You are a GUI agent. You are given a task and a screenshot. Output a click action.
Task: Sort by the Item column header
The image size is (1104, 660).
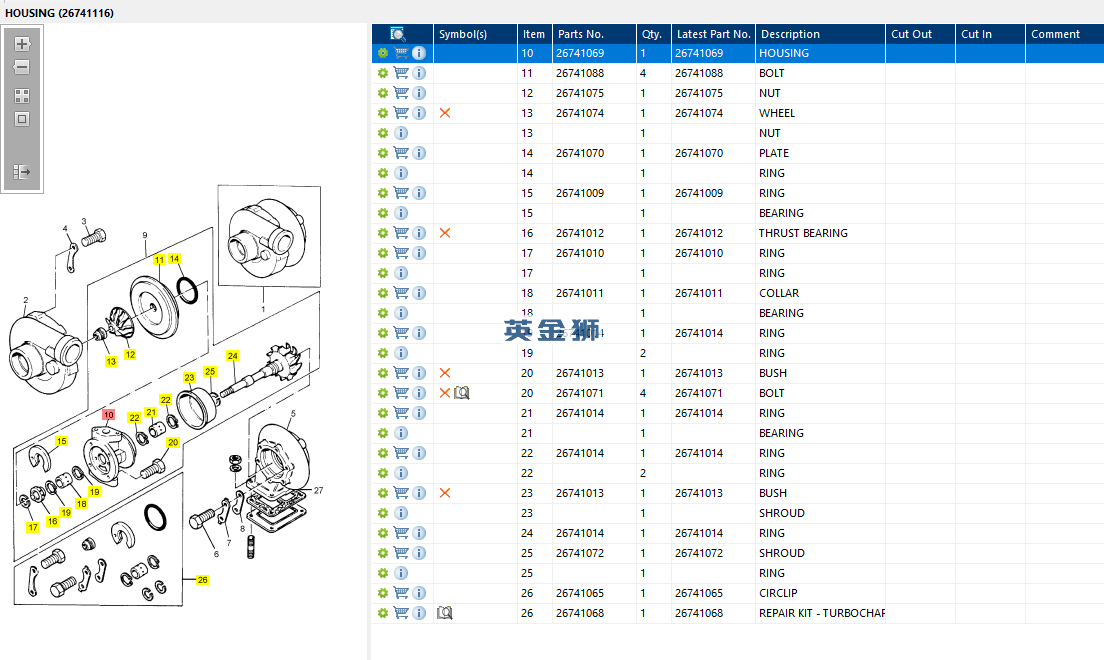[x=534, y=34]
